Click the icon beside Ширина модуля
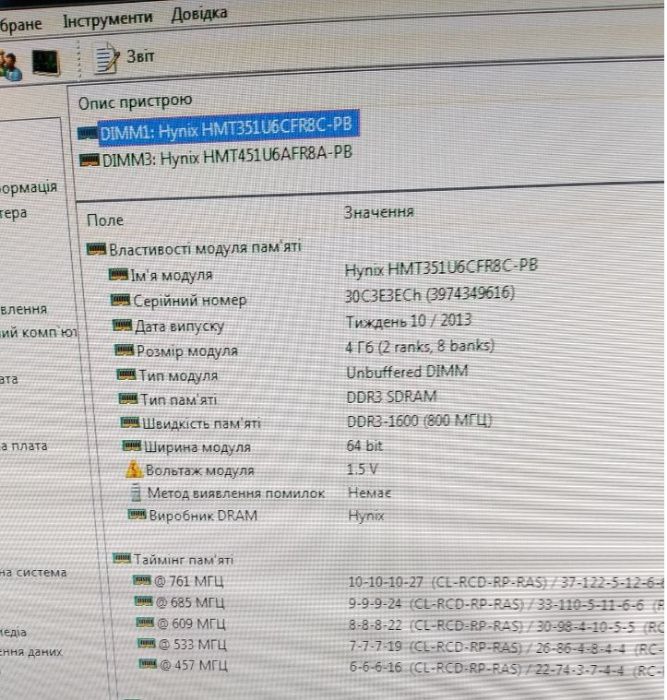 coord(132,446)
